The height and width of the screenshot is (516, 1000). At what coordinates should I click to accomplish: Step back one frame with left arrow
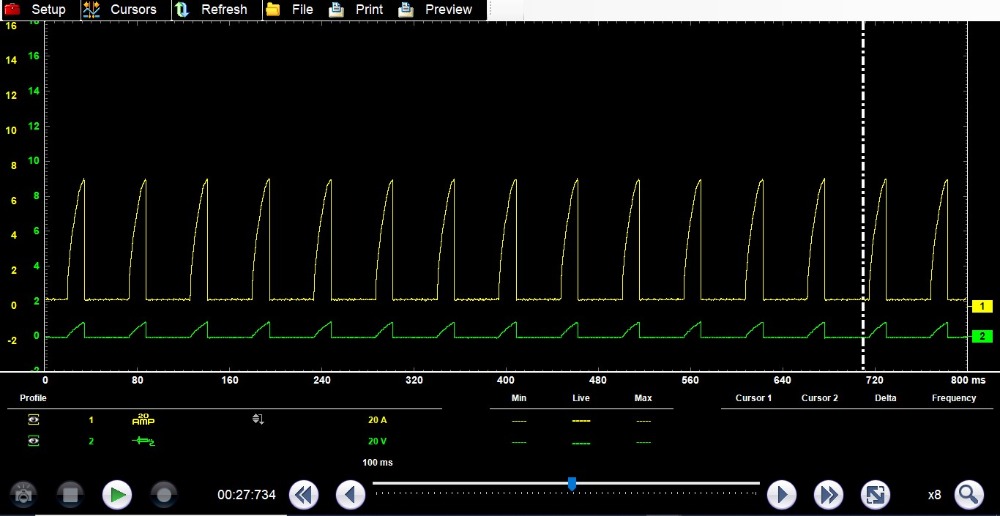pyautogui.click(x=350, y=494)
